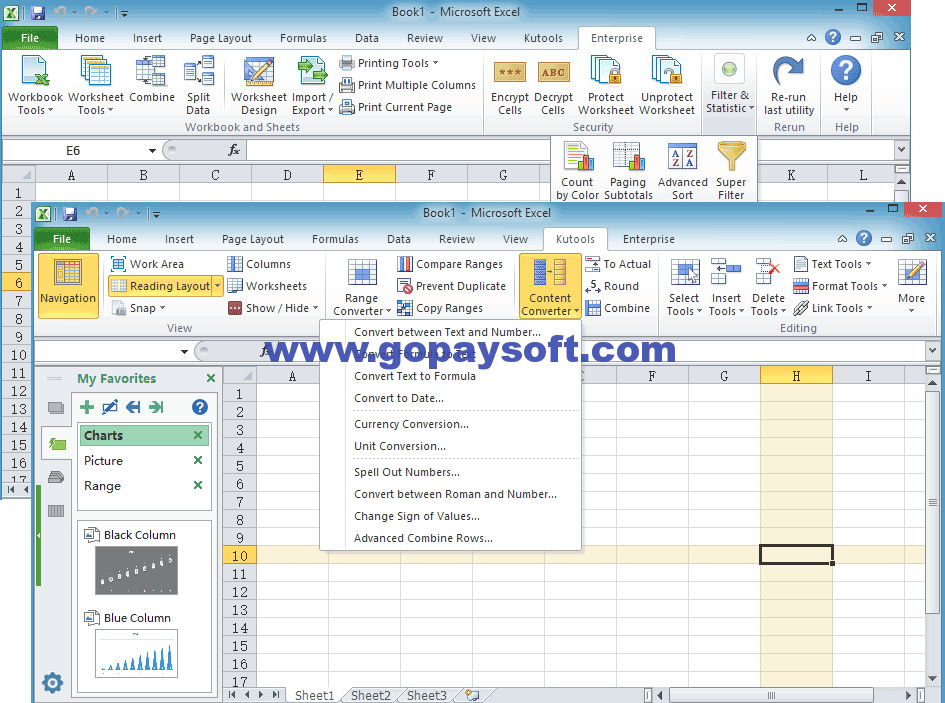Open Paging Subtotals utility
This screenshot has width=945, height=703.
tap(628, 171)
